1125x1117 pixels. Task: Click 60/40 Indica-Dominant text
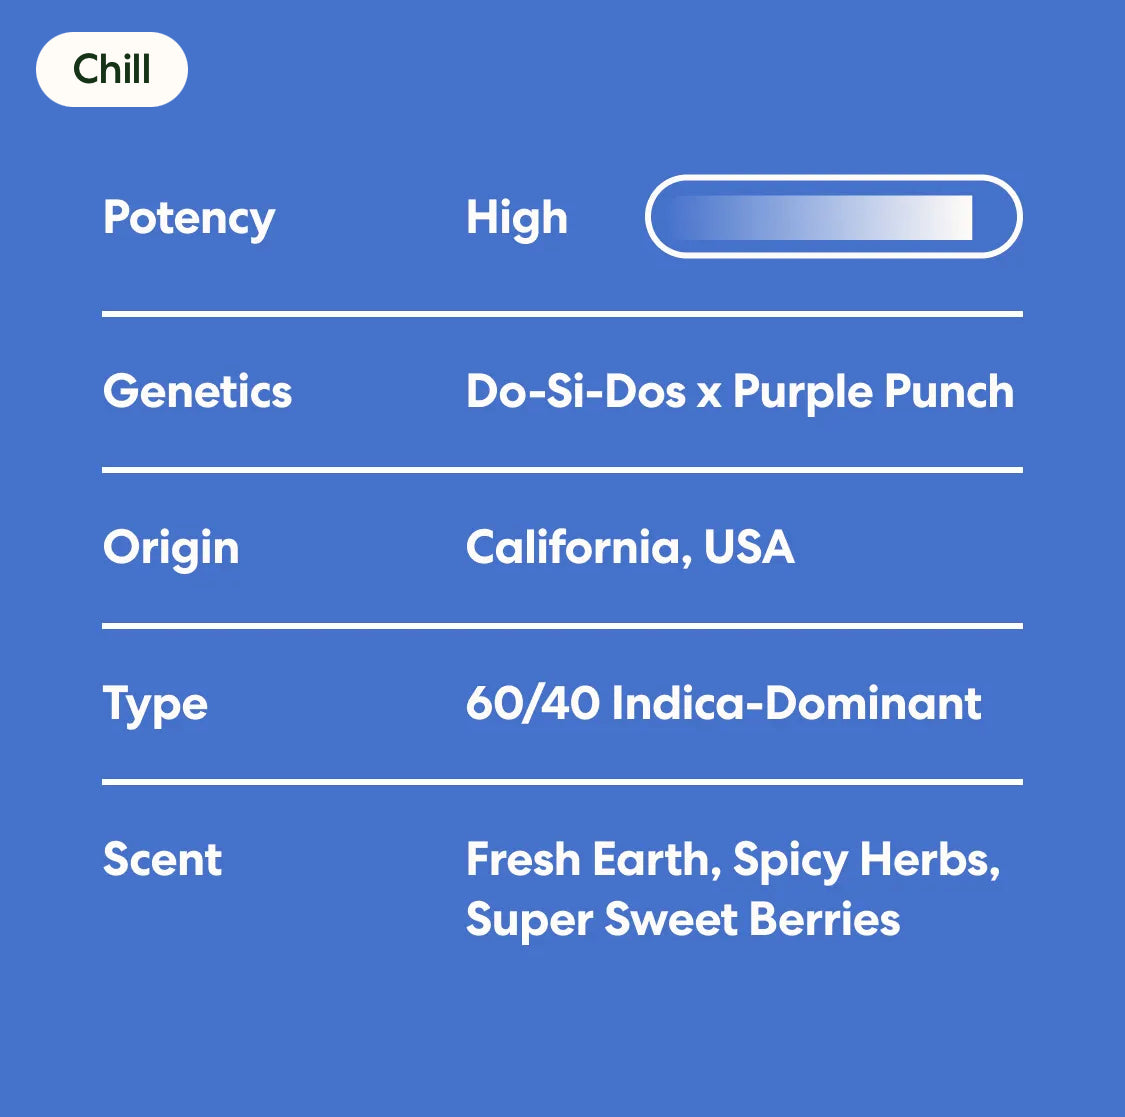pos(723,703)
